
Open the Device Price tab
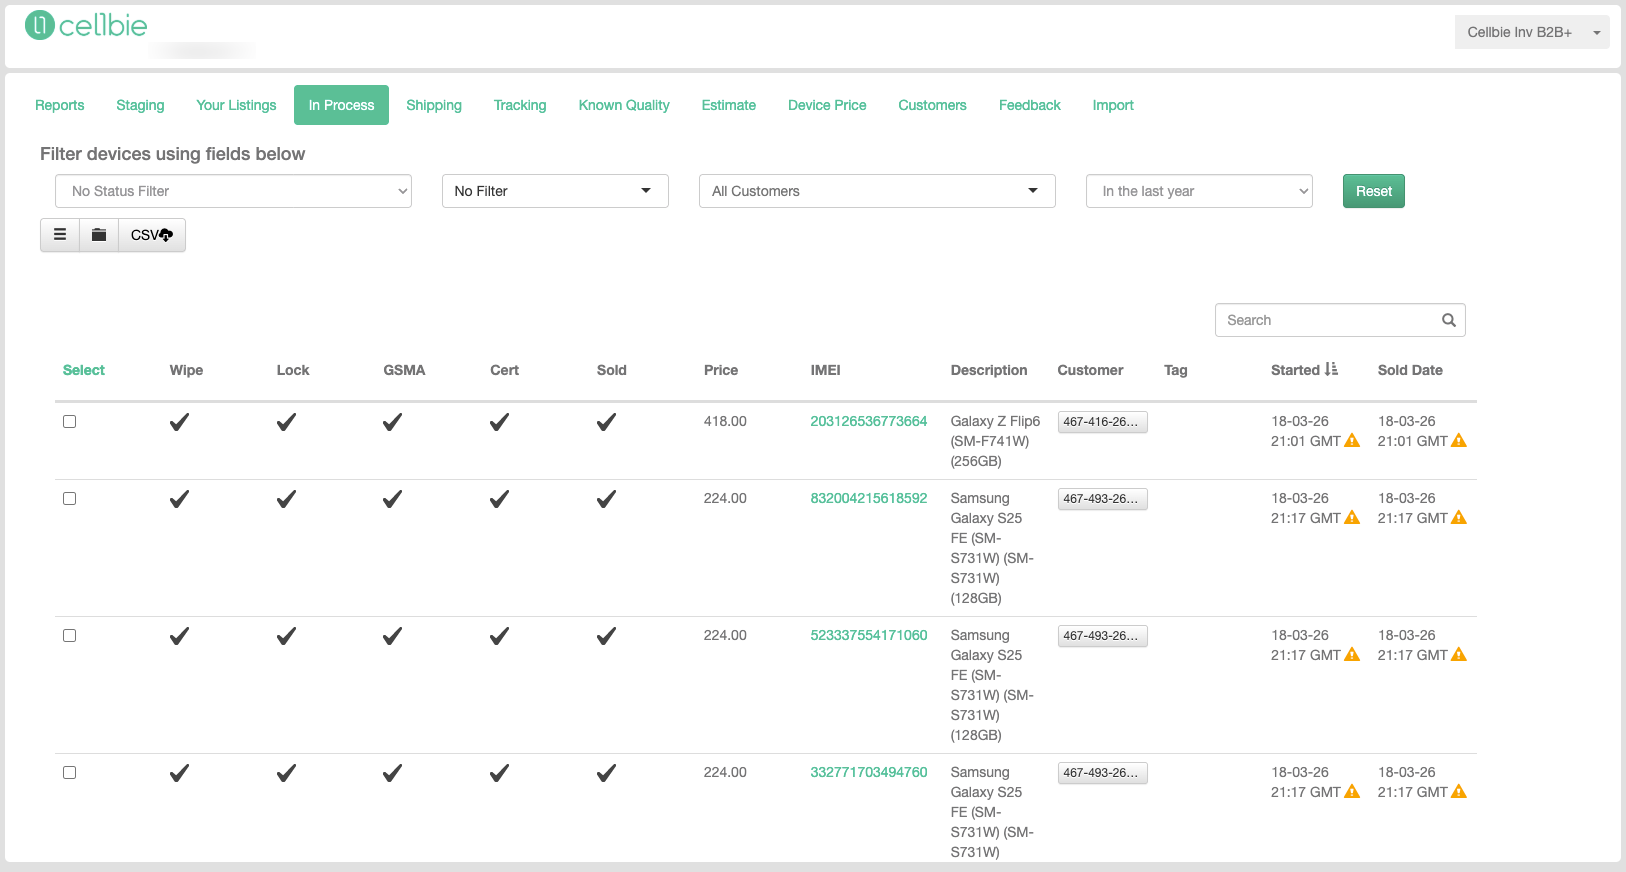tap(827, 105)
